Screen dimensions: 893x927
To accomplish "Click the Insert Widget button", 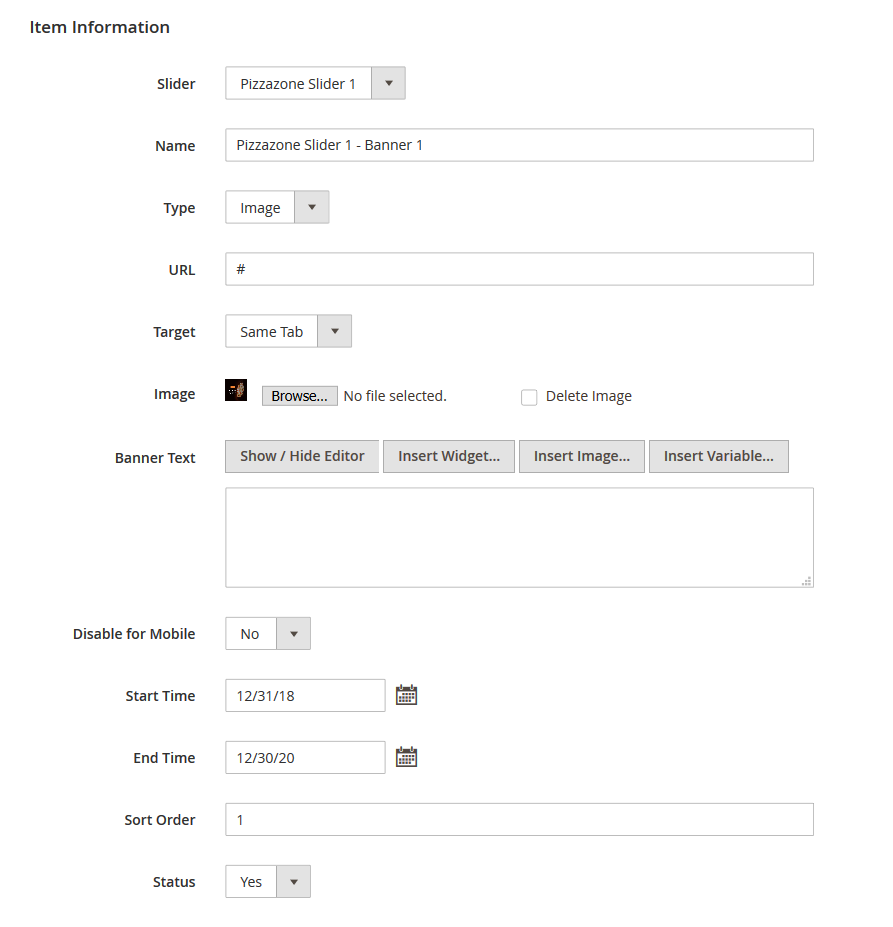I will click(x=449, y=456).
